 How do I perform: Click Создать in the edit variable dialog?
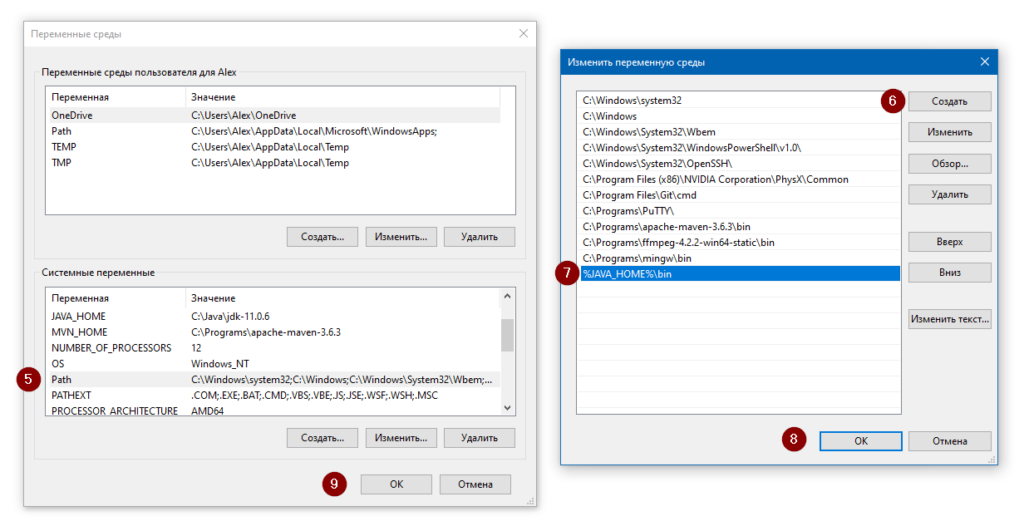[949, 102]
